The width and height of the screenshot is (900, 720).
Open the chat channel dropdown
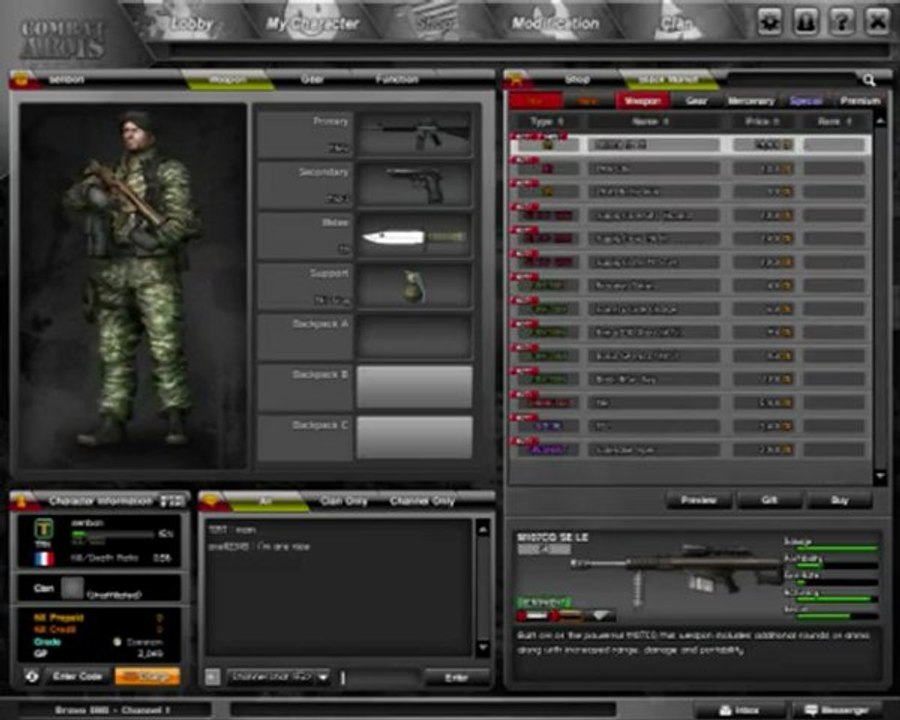point(278,678)
